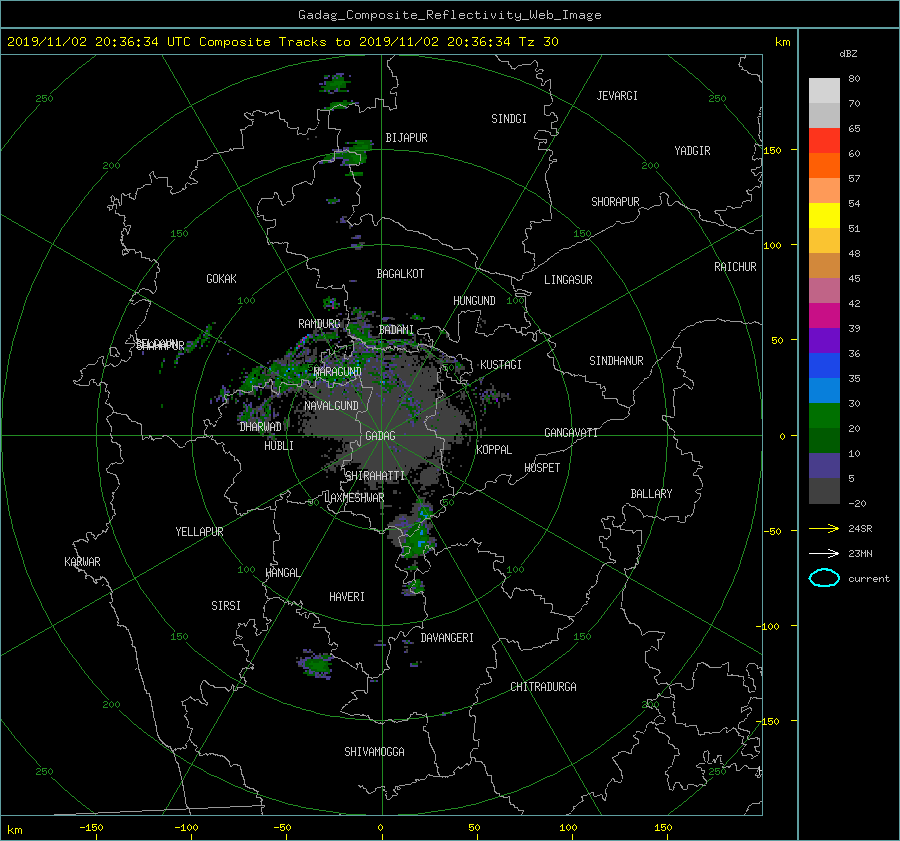Click the HANGAL city label
This screenshot has height=841, width=900.
point(283,573)
